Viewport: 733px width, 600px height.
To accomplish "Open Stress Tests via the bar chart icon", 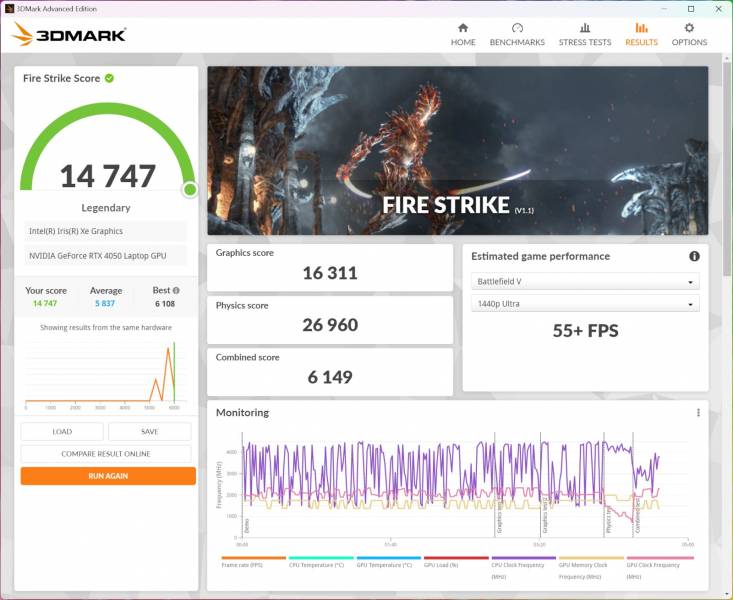I will coord(585,28).
